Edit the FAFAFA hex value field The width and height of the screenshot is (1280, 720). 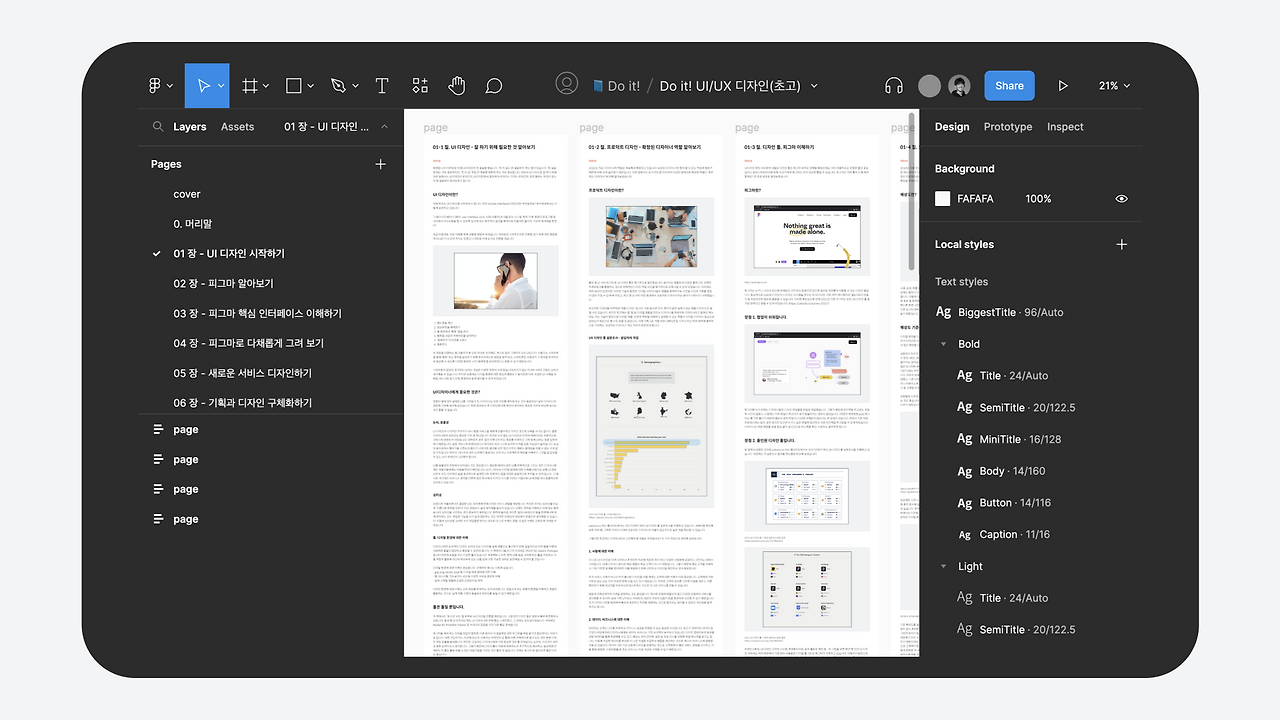pos(976,199)
